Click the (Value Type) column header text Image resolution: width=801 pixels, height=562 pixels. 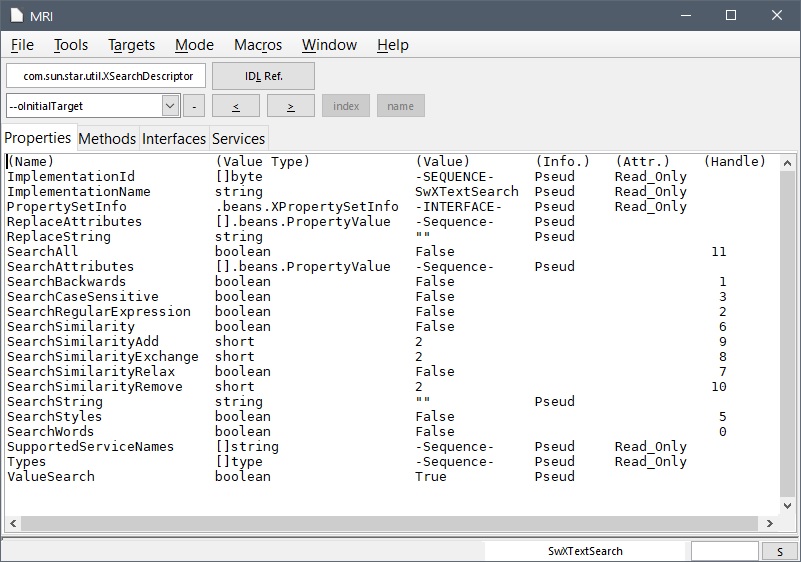[x=263, y=161]
